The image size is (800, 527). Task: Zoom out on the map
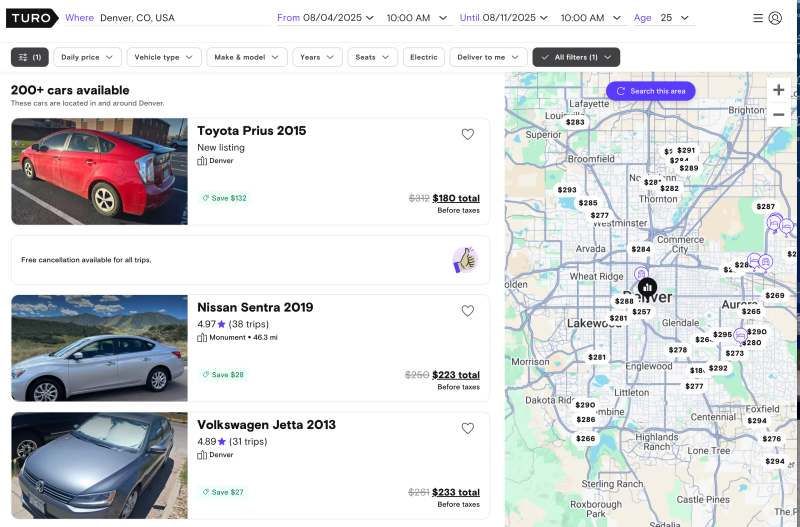[779, 115]
